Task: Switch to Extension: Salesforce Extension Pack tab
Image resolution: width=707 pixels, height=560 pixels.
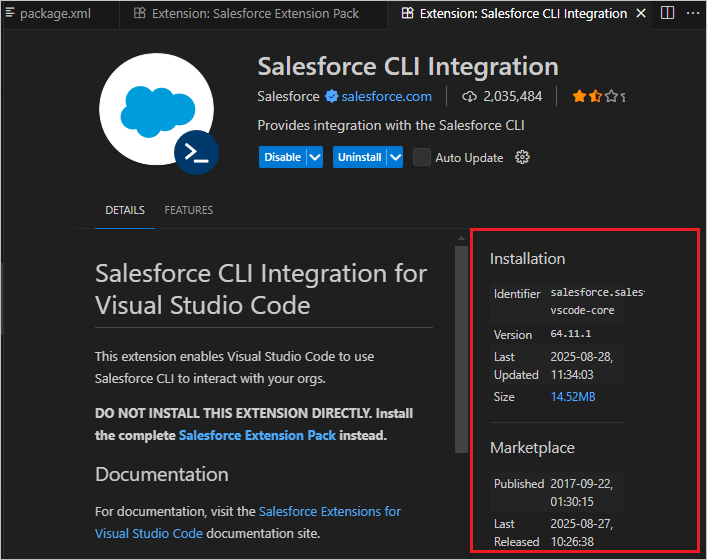Action: (x=255, y=14)
